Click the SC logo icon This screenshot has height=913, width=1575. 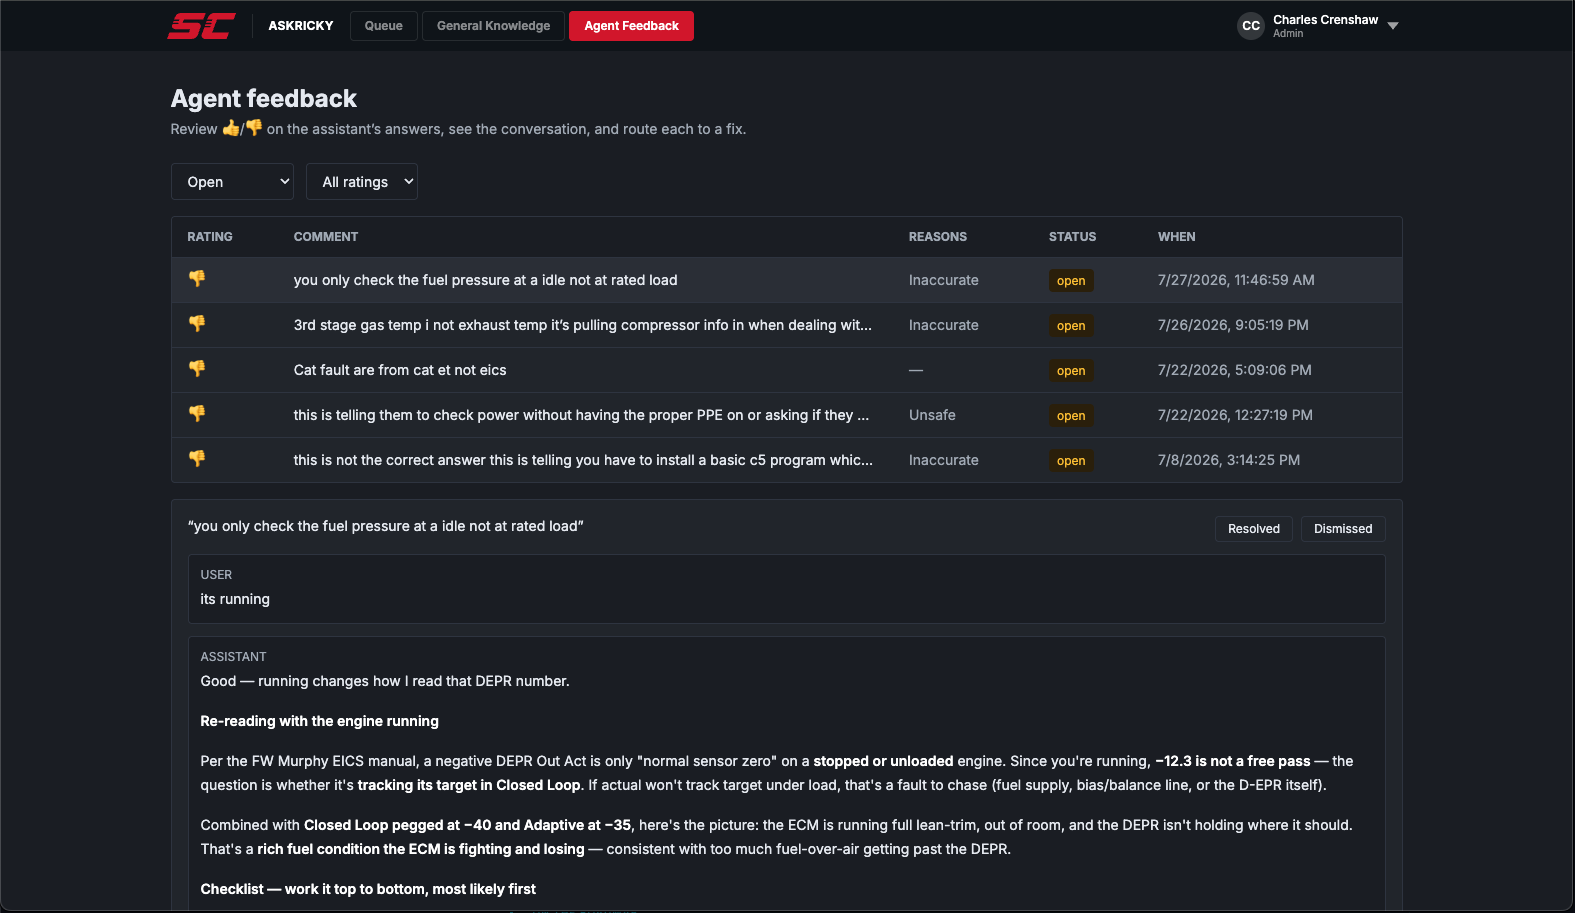[x=202, y=26]
